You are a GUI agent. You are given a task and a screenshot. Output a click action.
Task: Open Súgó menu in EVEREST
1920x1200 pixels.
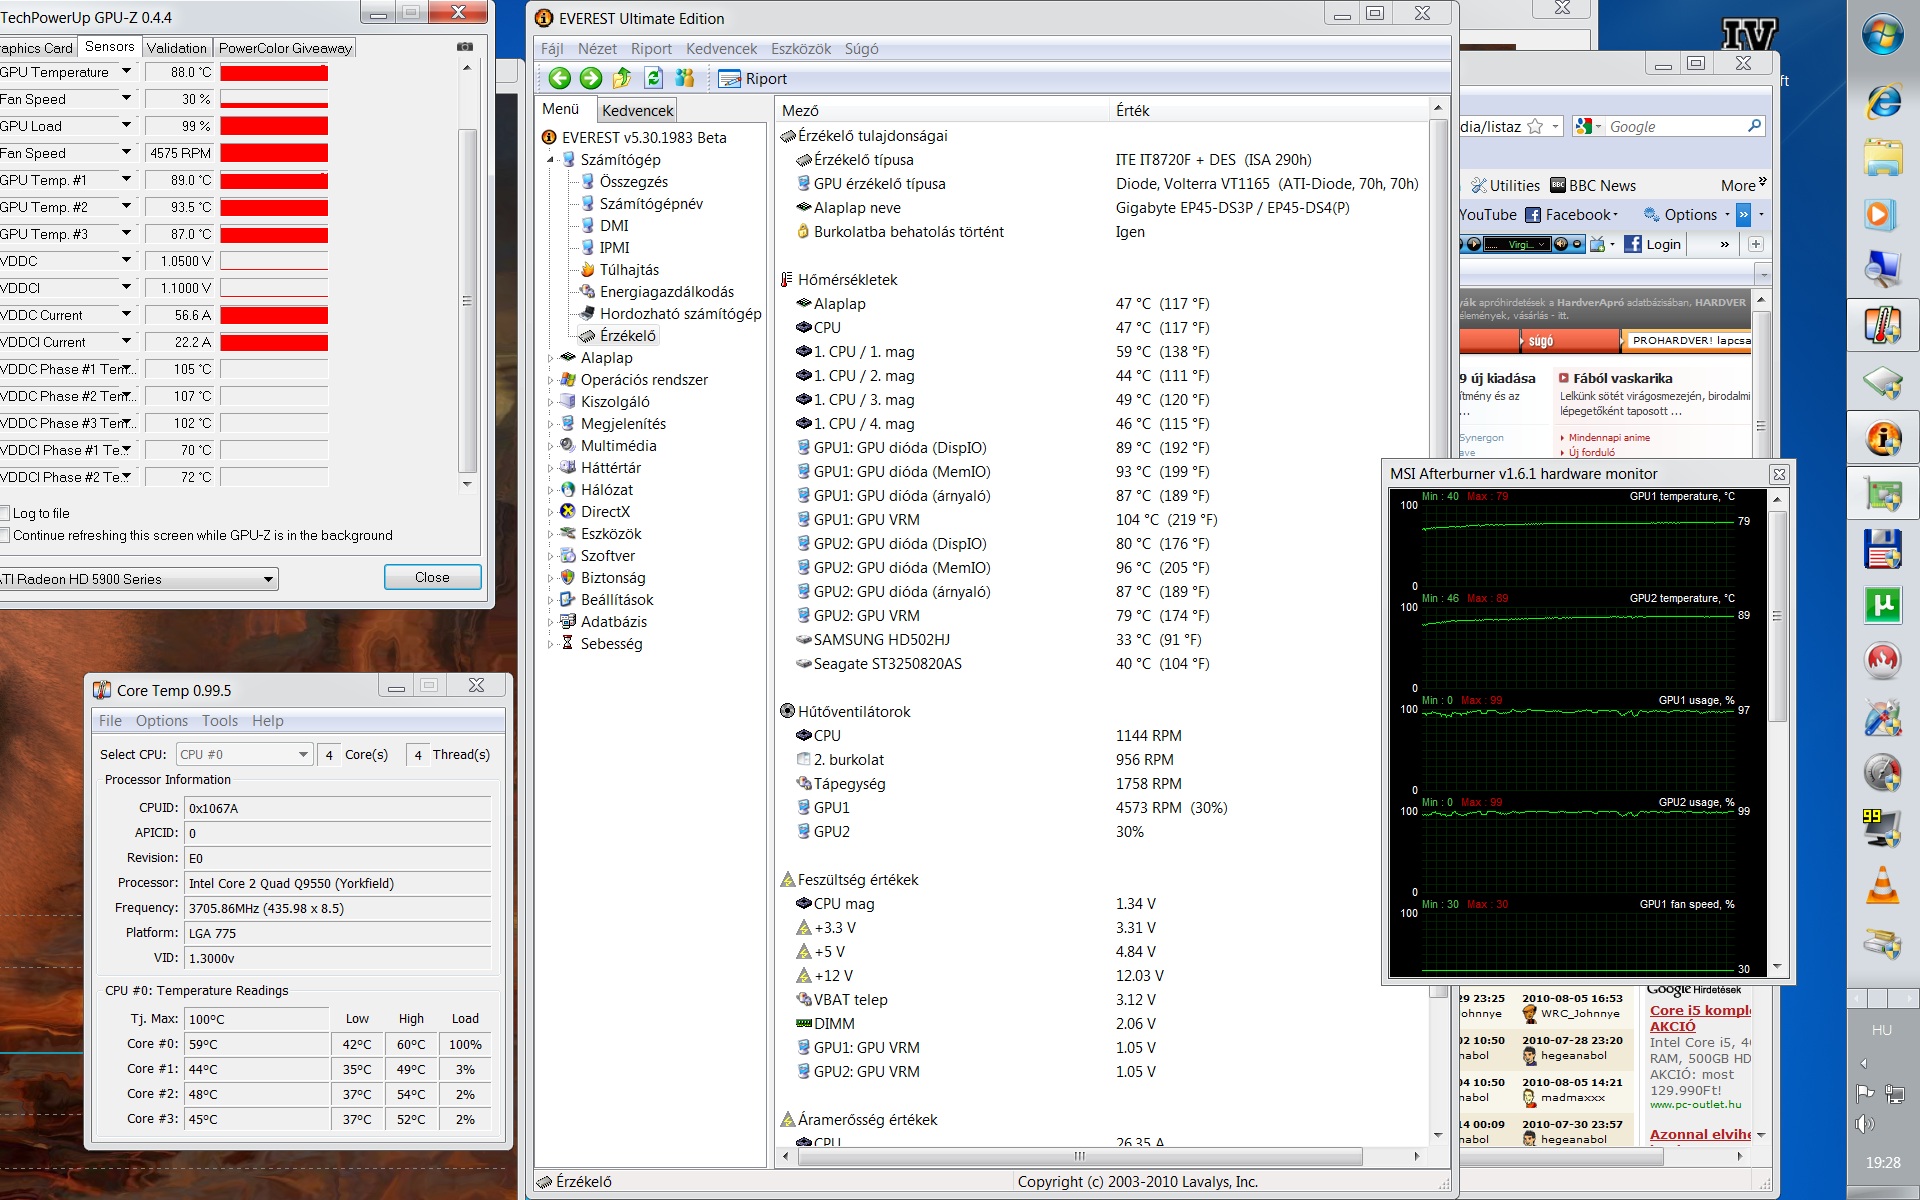(861, 49)
